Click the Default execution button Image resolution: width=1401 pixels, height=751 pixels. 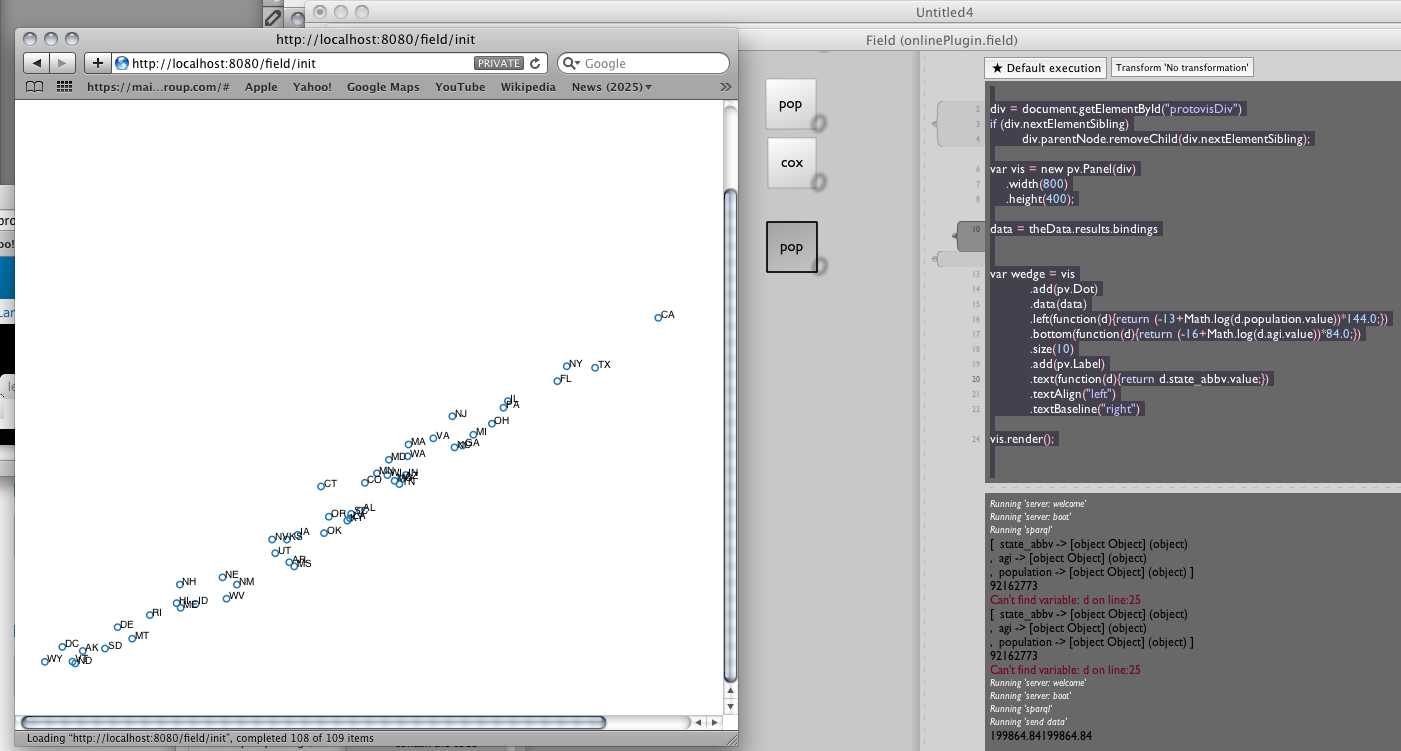[x=1045, y=68]
